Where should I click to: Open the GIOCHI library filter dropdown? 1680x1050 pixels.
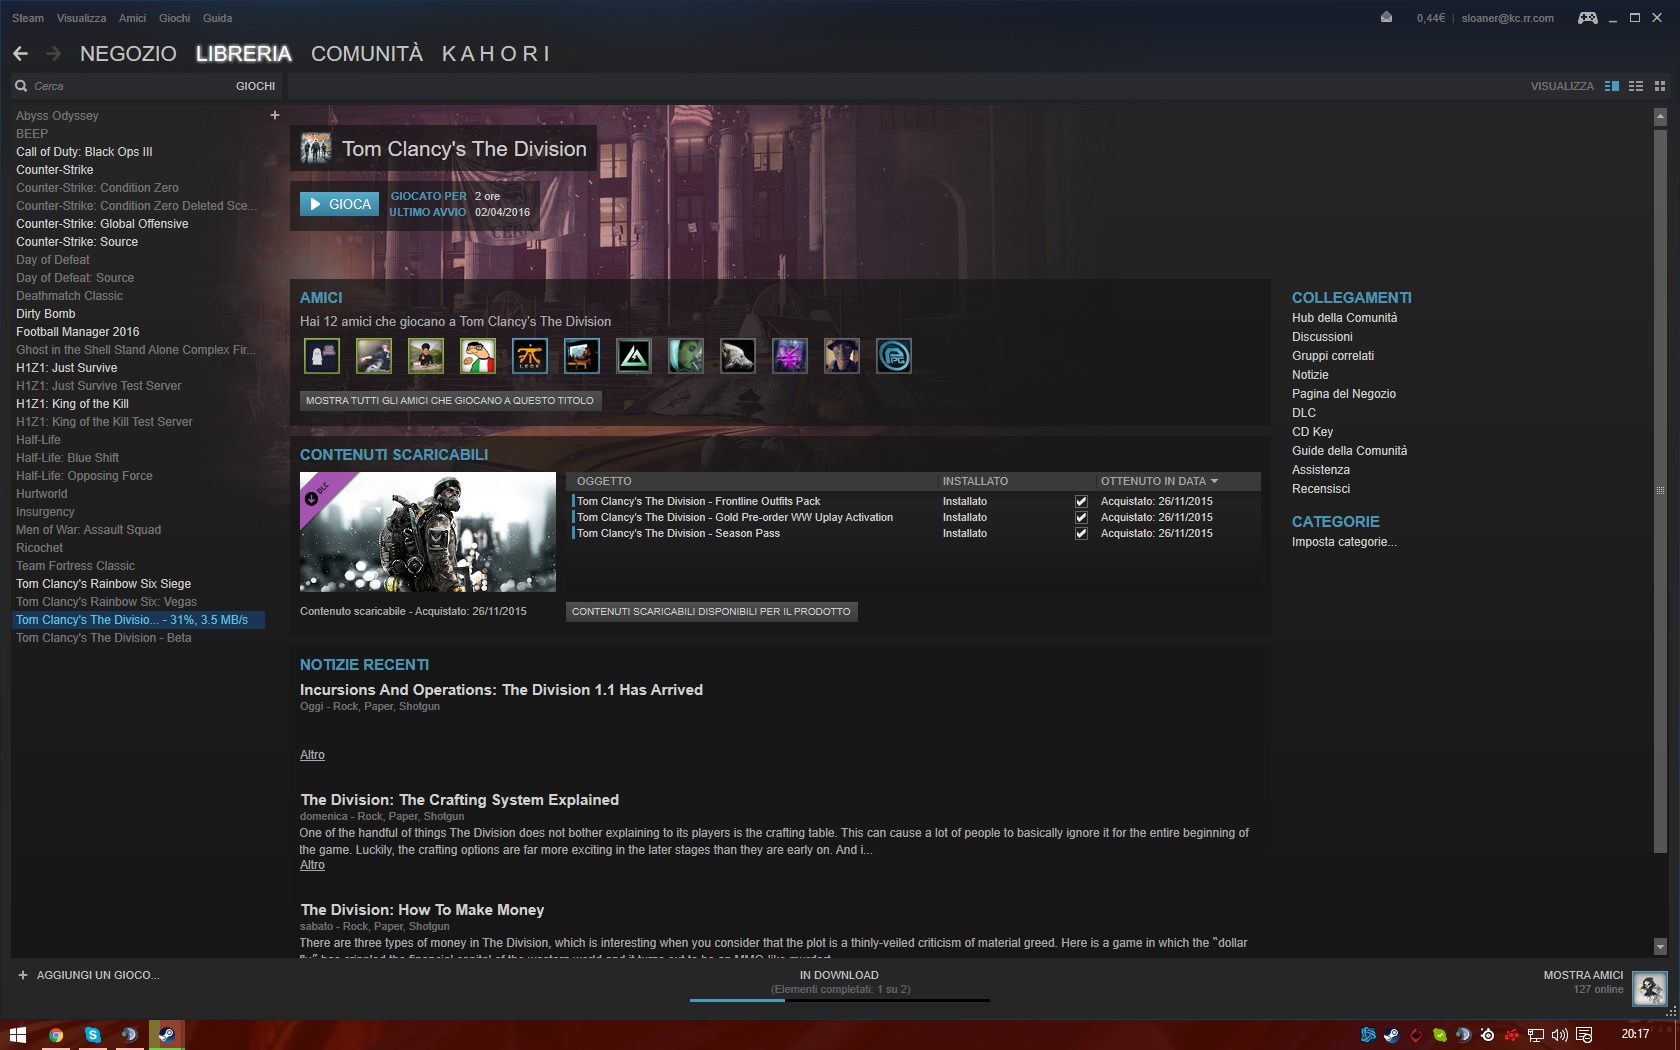[255, 86]
